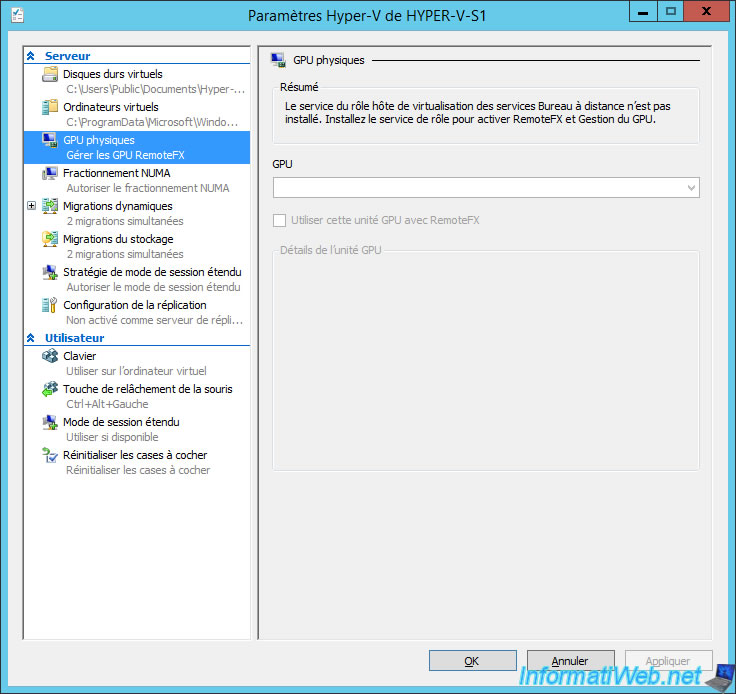Collapse the Serveur section chevron
Screen dimensions: 736x694
[31, 56]
